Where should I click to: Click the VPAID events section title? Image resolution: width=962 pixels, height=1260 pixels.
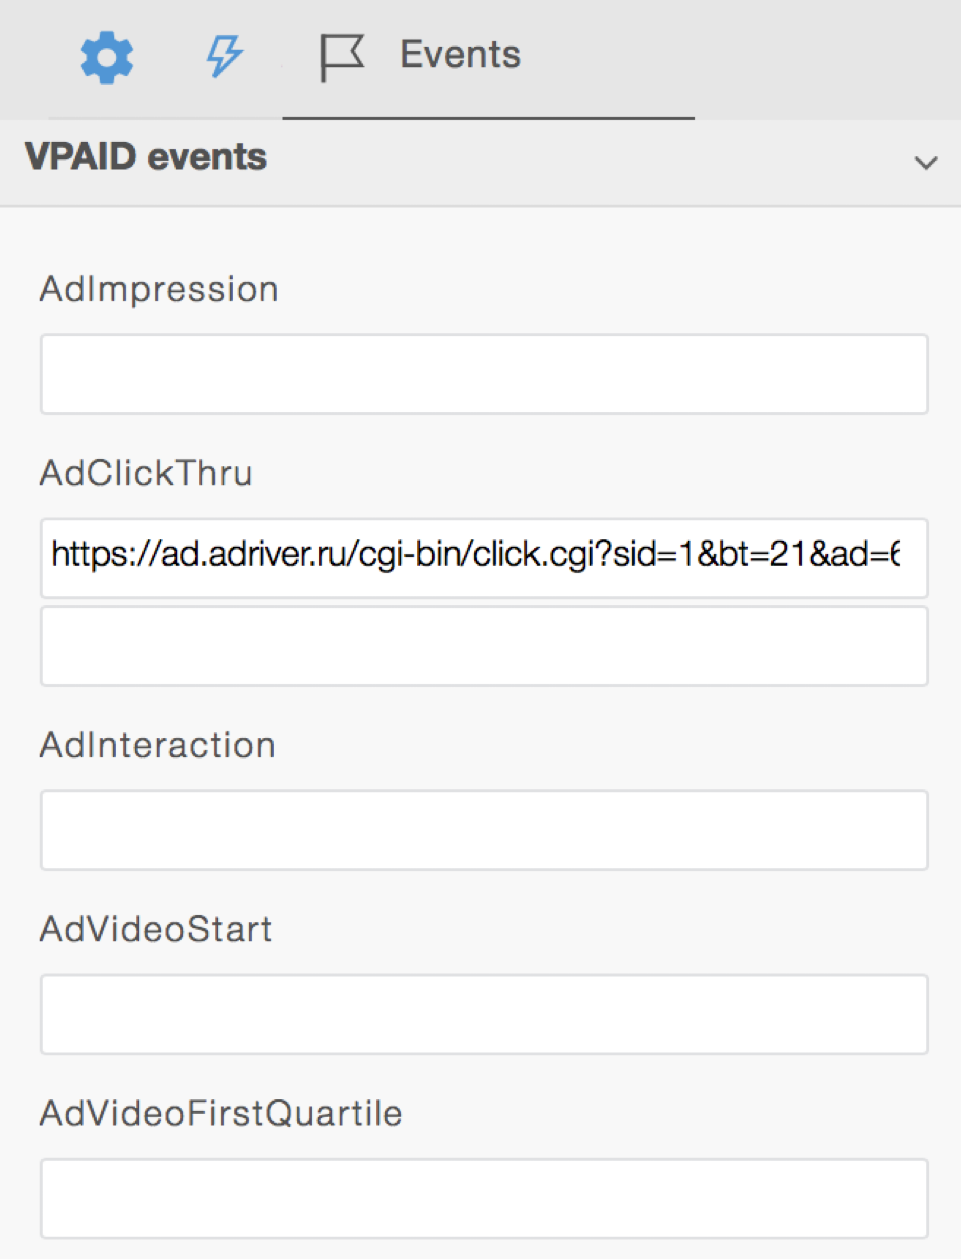click(146, 157)
